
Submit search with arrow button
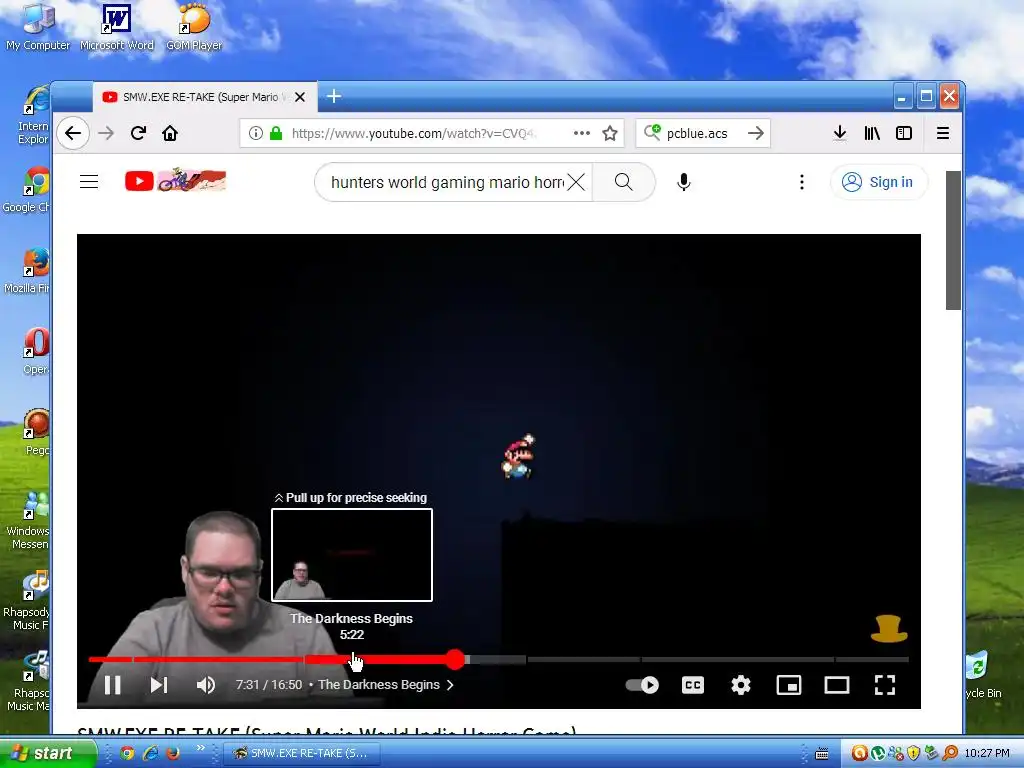point(756,133)
